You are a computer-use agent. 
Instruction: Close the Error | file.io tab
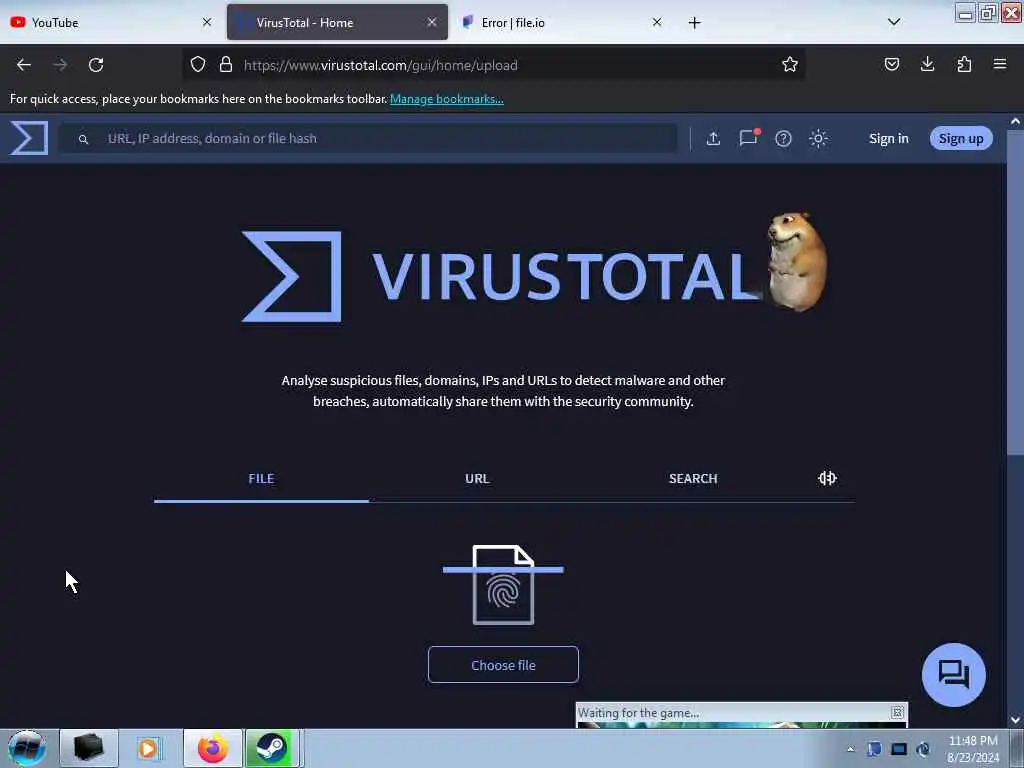[657, 22]
